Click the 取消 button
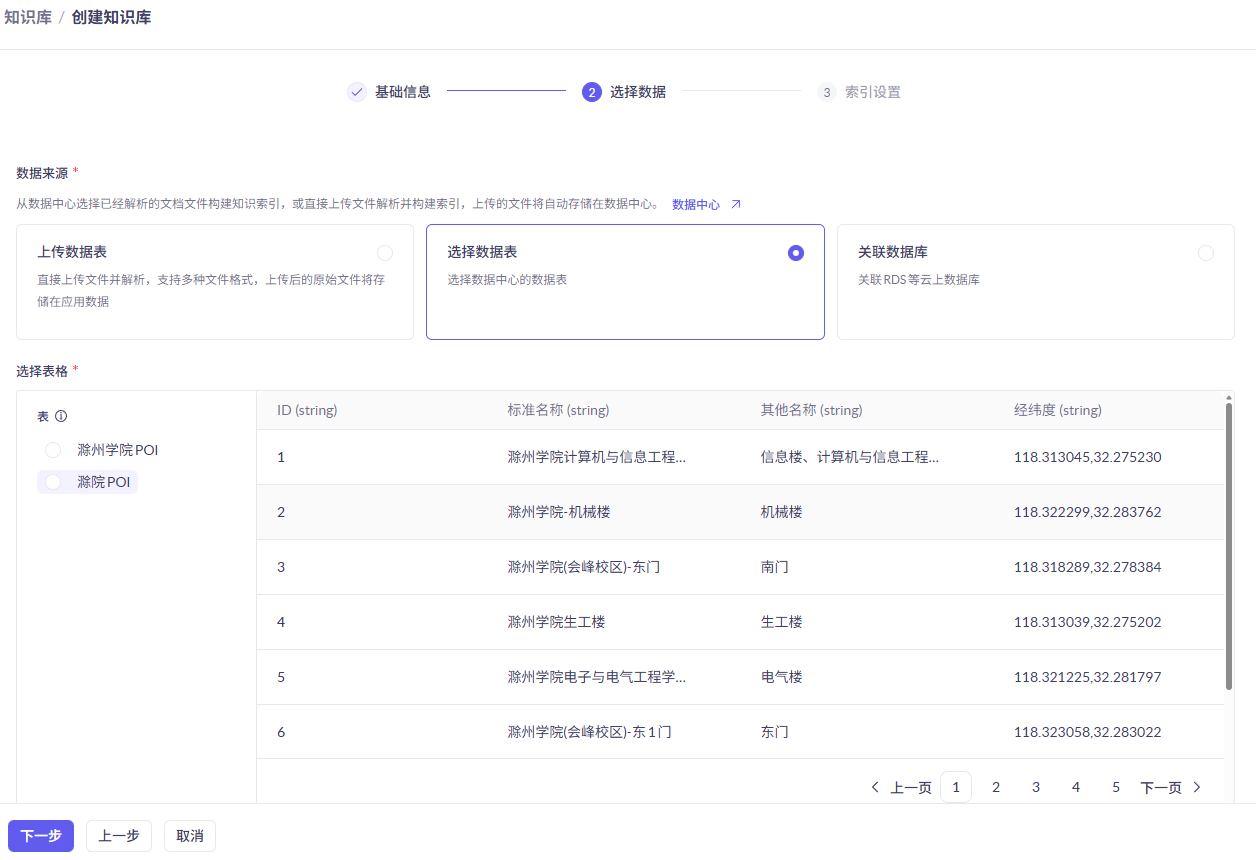 click(189, 835)
